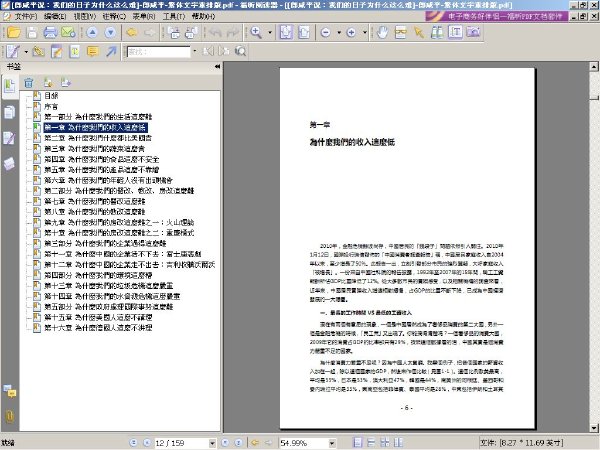
Task: Click the first clipboard icon after the yellow arrows
Action: coord(174,33)
